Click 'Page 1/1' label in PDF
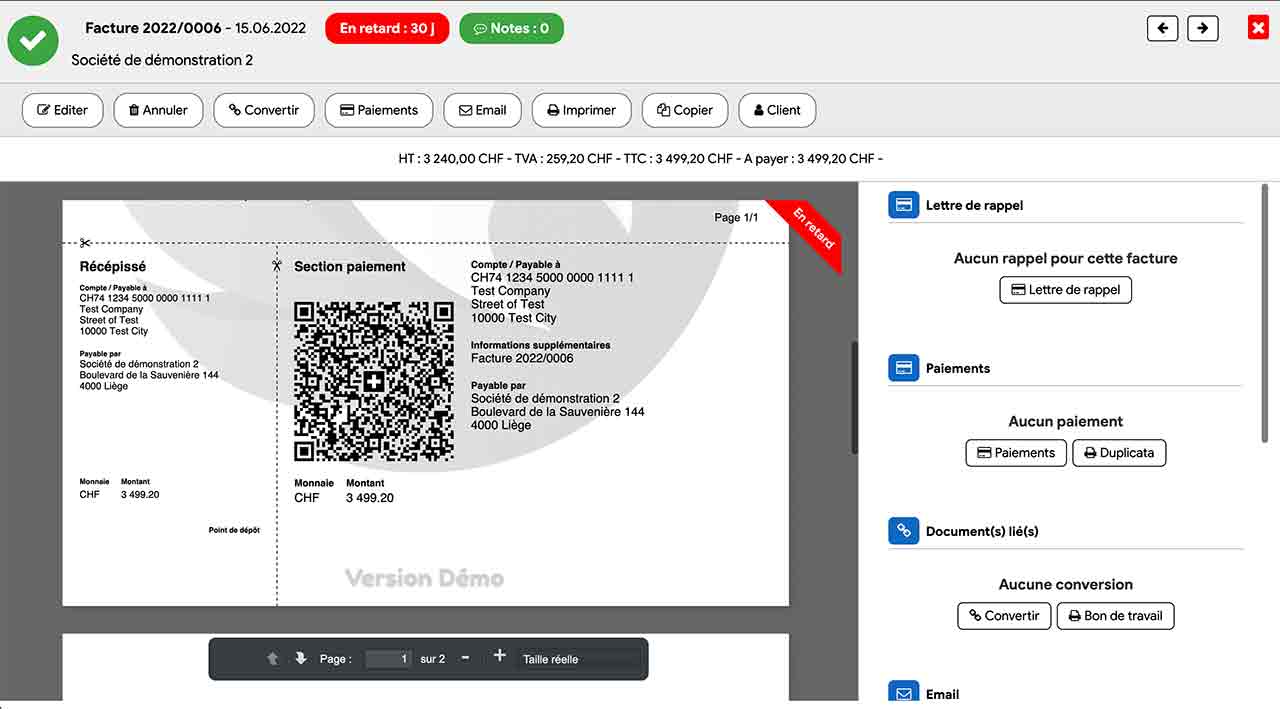The width and height of the screenshot is (1280, 709). point(736,217)
